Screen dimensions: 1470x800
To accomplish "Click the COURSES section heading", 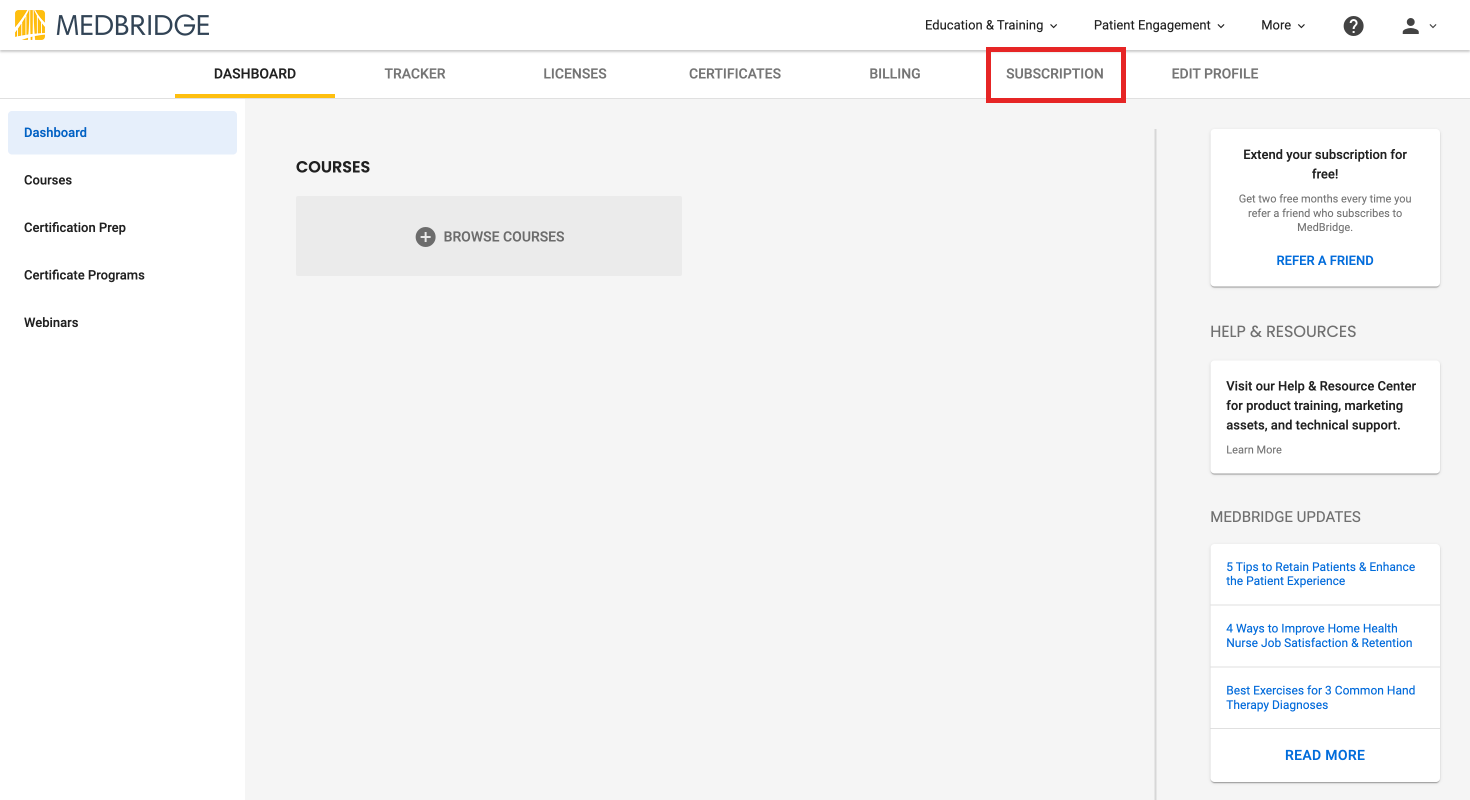I will [x=333, y=167].
